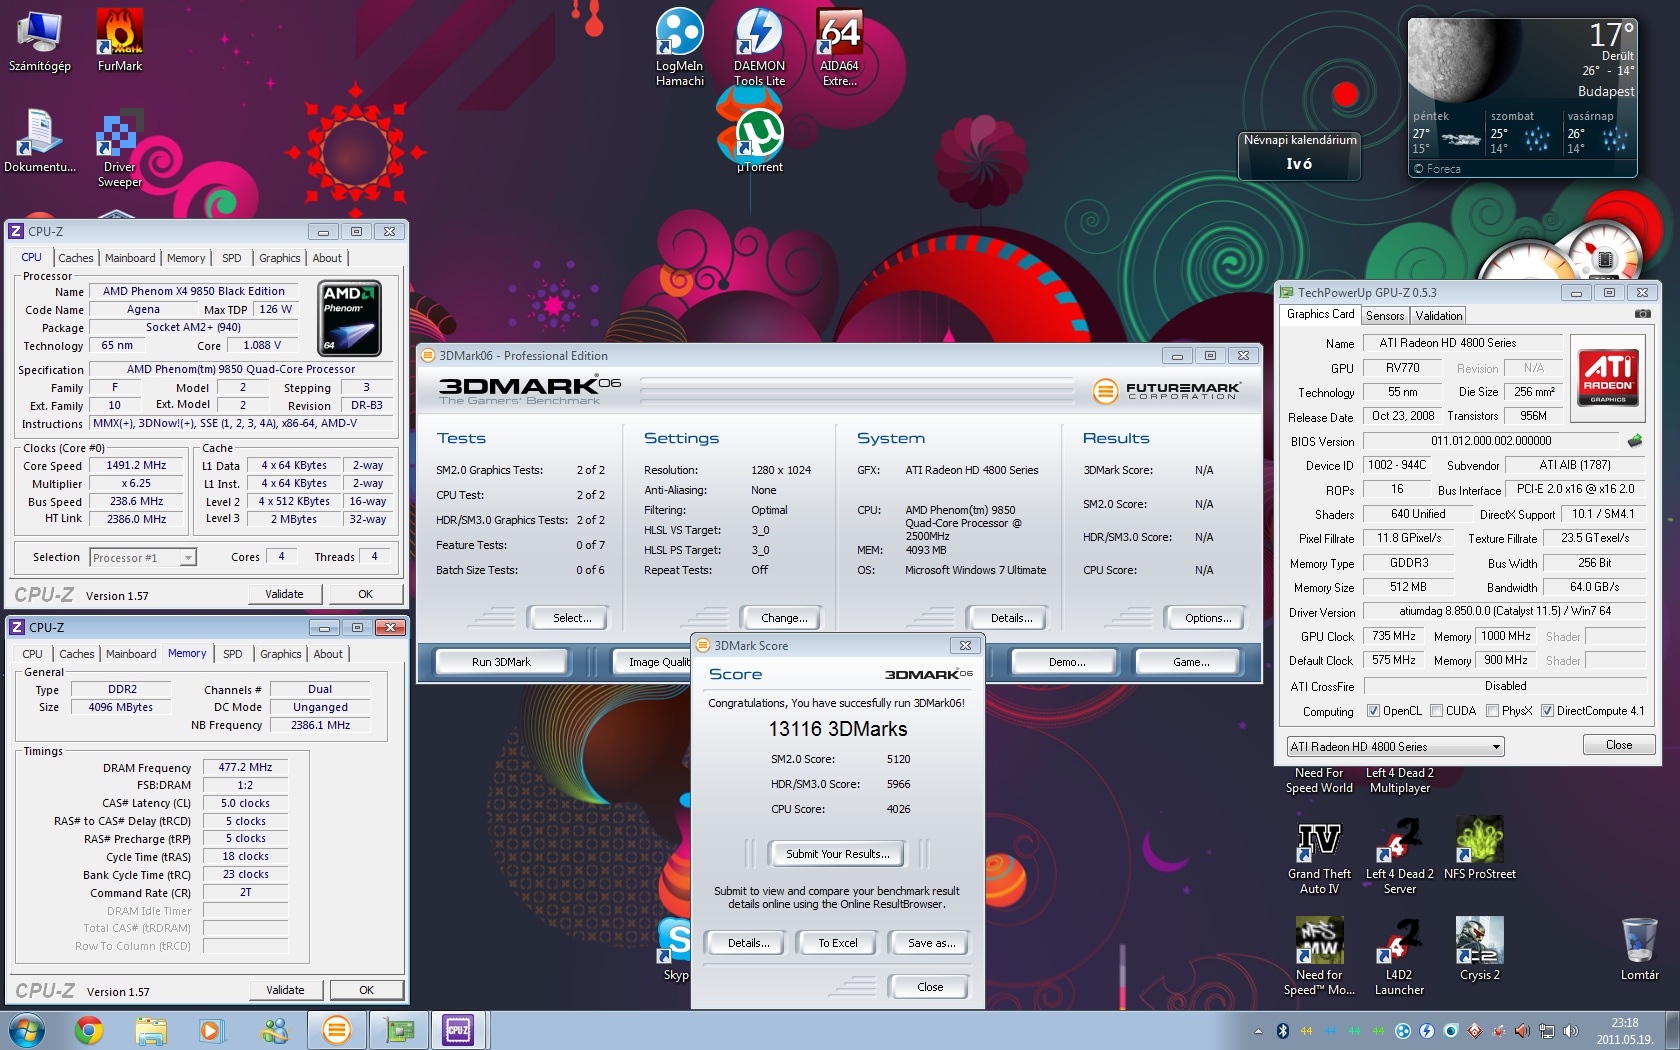
Task: Switch to Sensors tab in GPU-Z
Action: (x=1385, y=316)
